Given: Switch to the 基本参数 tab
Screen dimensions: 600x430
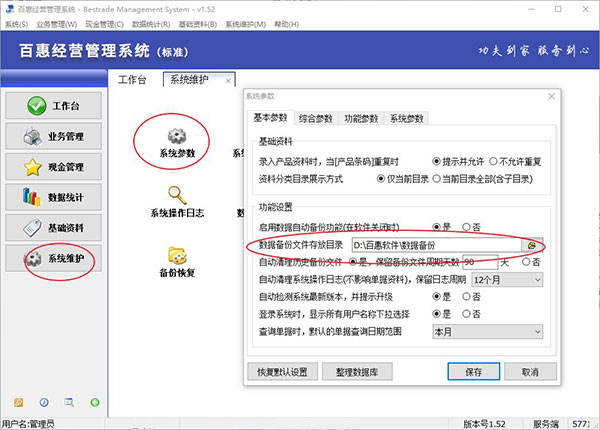Looking at the screenshot, I should click(x=271, y=118).
